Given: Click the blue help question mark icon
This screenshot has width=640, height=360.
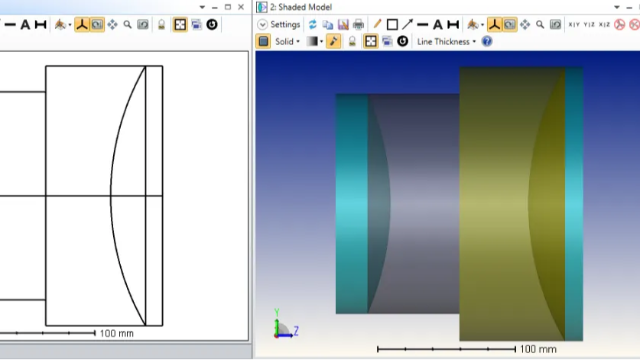Looking at the screenshot, I should [x=487, y=41].
